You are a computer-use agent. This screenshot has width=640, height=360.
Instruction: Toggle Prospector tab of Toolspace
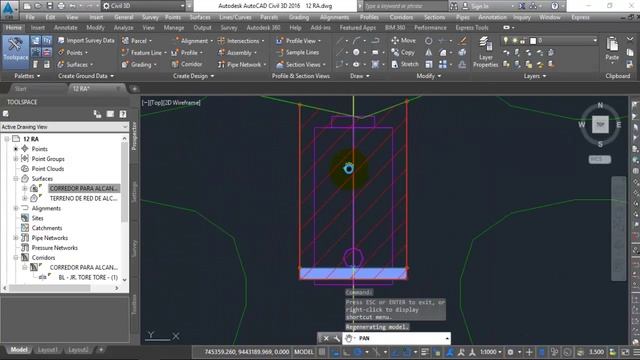[x=134, y=136]
